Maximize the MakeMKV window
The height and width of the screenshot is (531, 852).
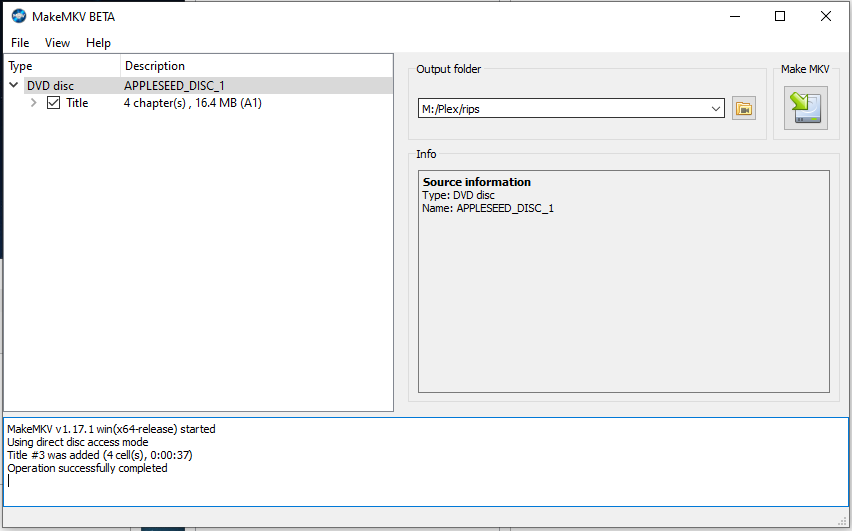(x=780, y=16)
